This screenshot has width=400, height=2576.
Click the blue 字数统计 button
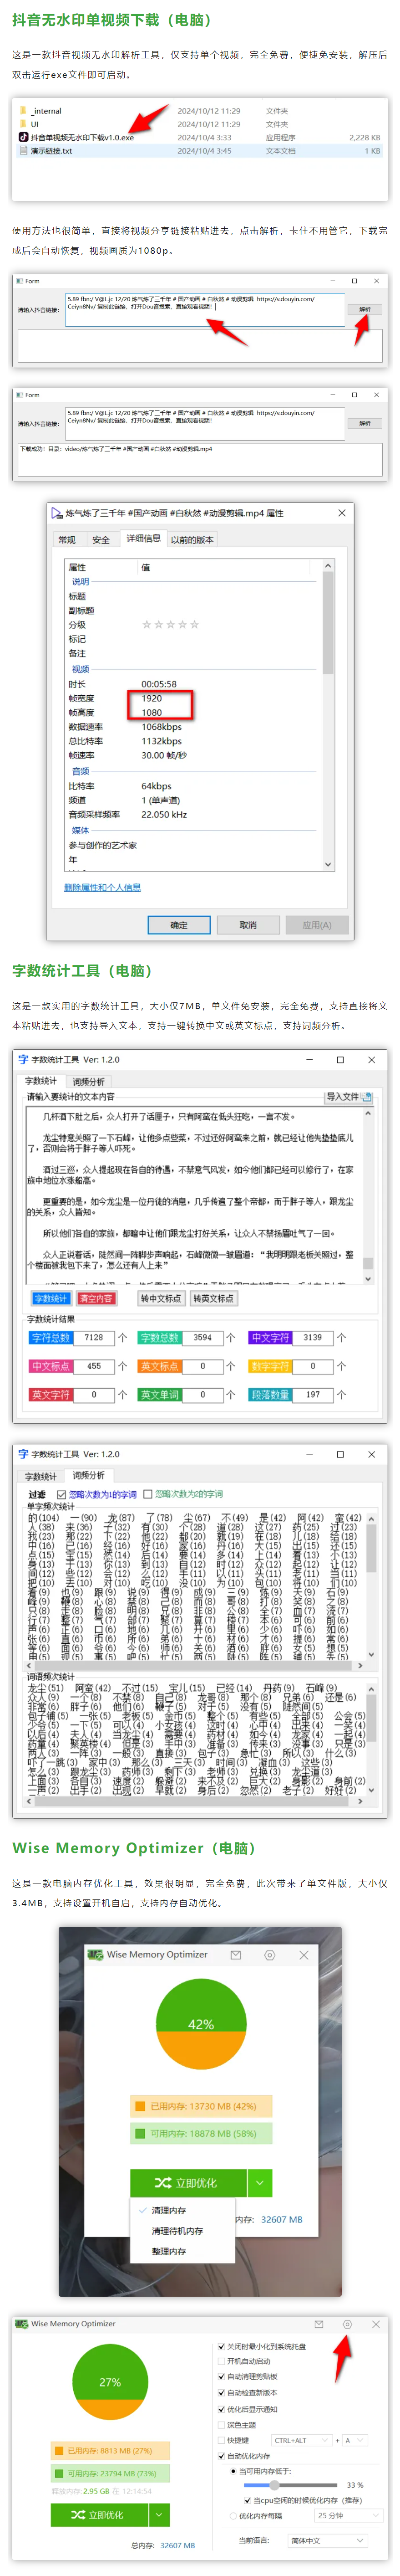tap(51, 1299)
